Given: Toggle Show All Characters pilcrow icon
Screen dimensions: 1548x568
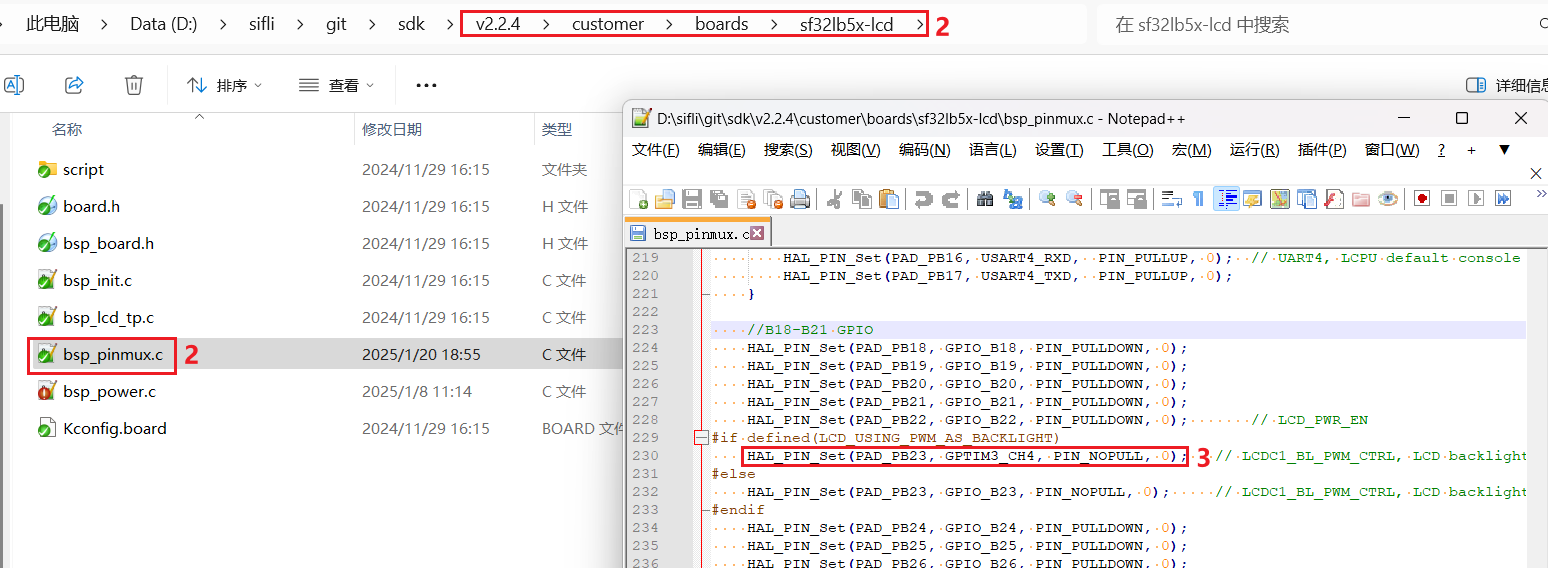Looking at the screenshot, I should 1198,199.
